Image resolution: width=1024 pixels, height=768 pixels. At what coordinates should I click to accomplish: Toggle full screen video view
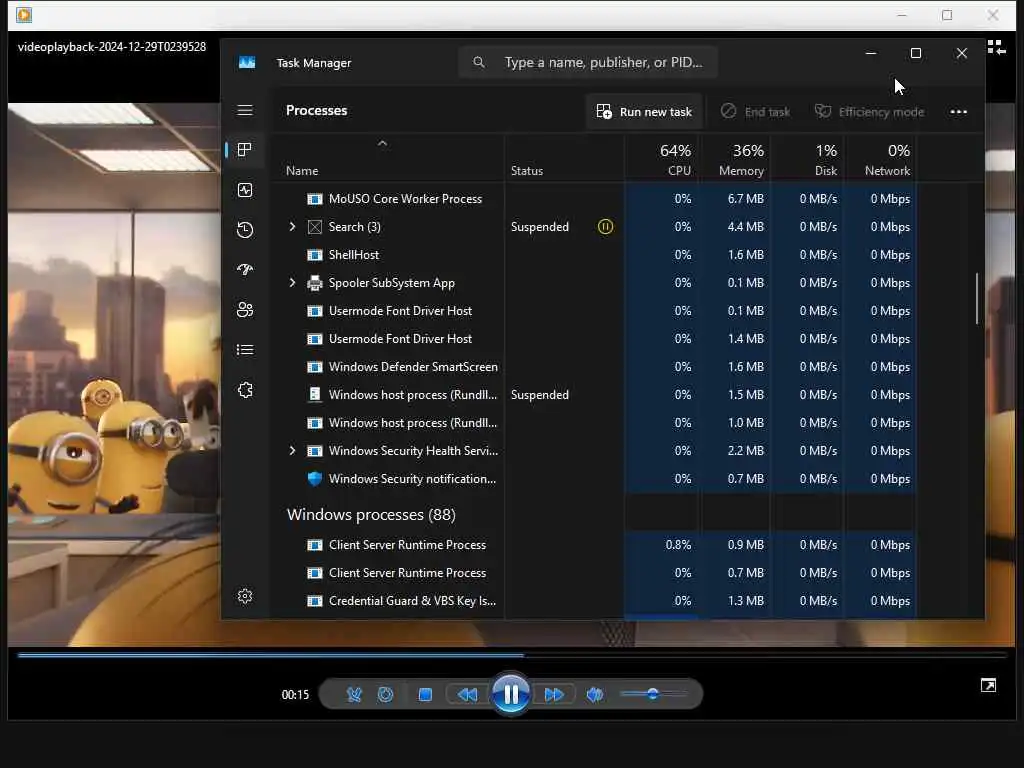(988, 685)
